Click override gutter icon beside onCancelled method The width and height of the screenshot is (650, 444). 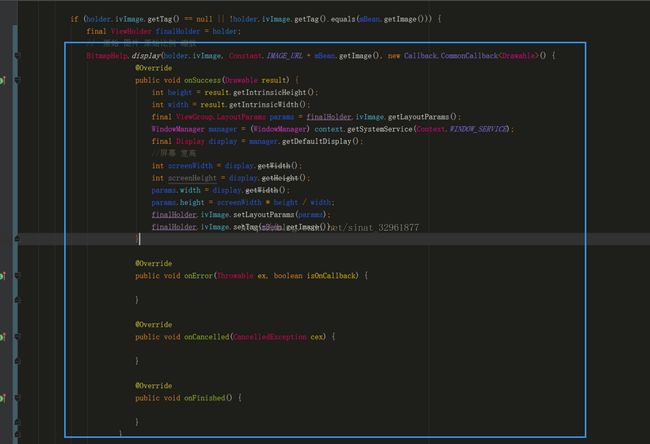point(2,337)
